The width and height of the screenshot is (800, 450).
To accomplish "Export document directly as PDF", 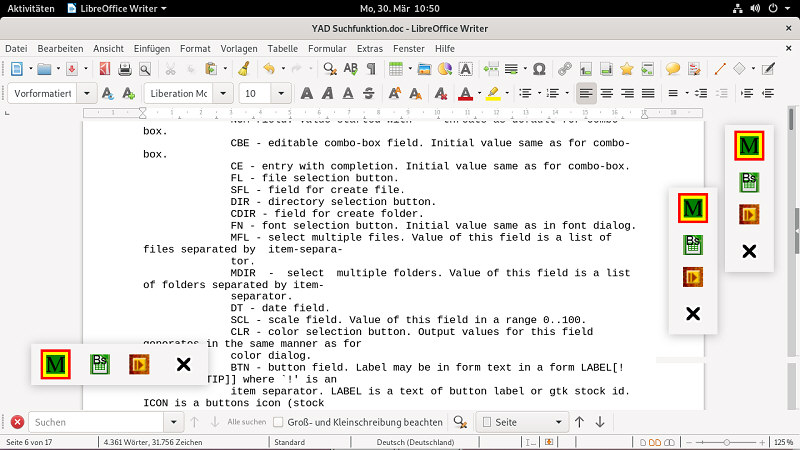I will coord(104,69).
